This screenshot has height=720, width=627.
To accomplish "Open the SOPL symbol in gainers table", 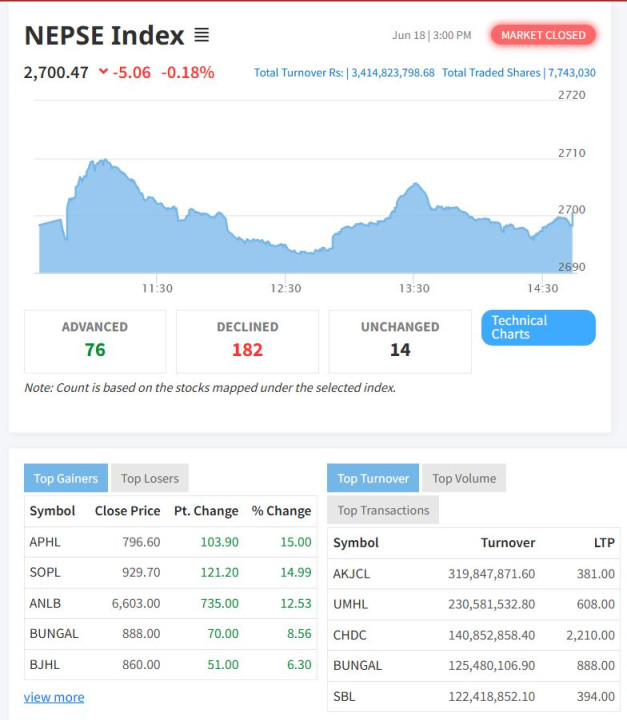I will point(45,572).
